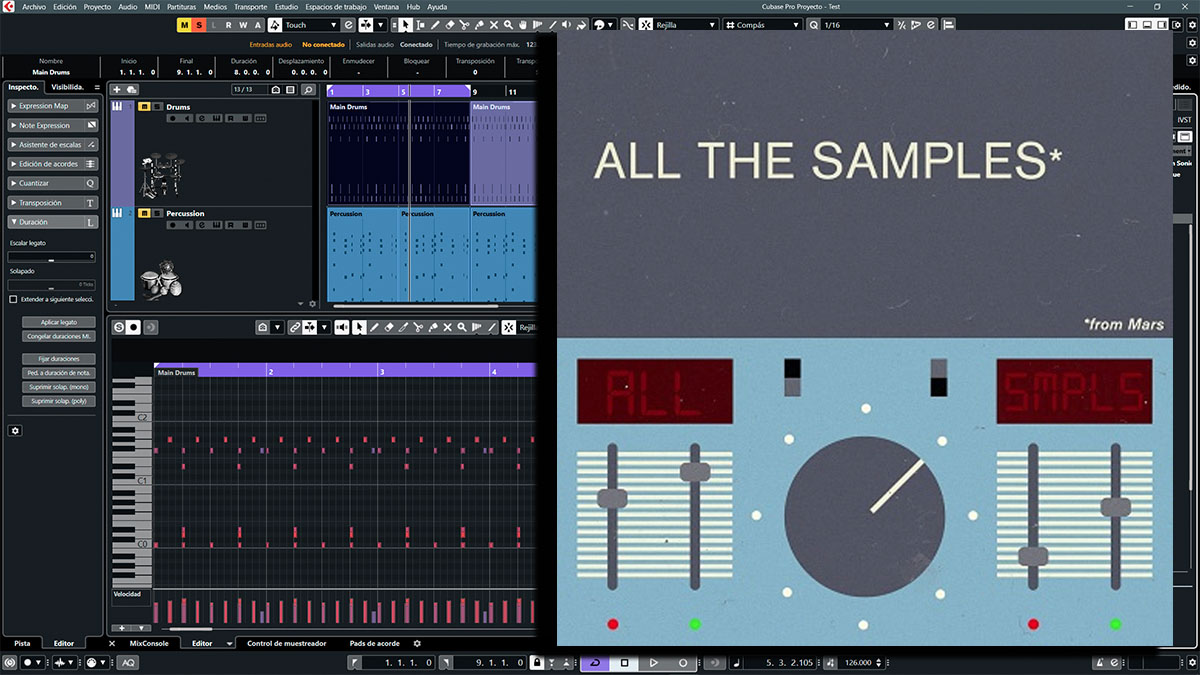The width and height of the screenshot is (1200, 675).
Task: Select the Mute X tool in key editor toolbar
Action: (447, 327)
